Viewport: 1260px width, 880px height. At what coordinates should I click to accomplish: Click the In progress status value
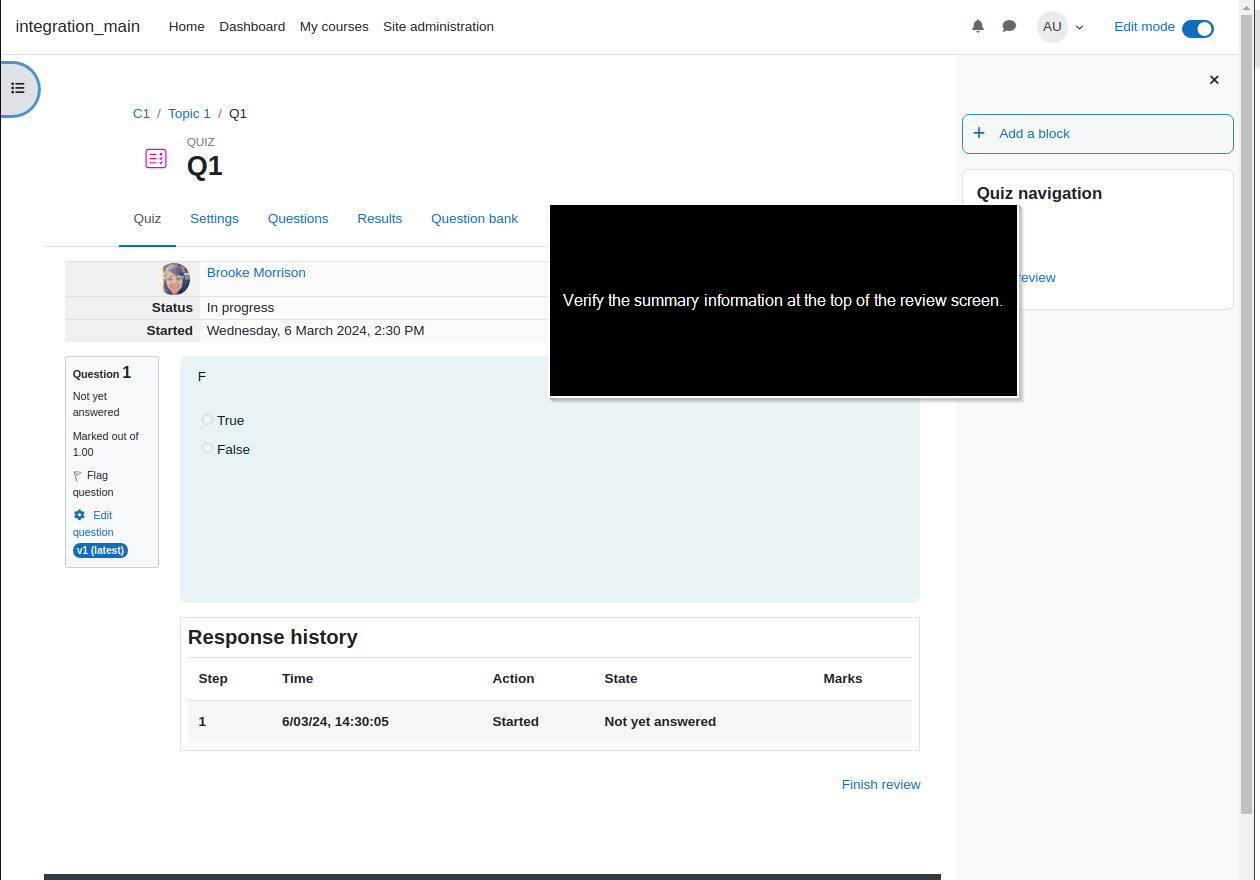point(240,308)
